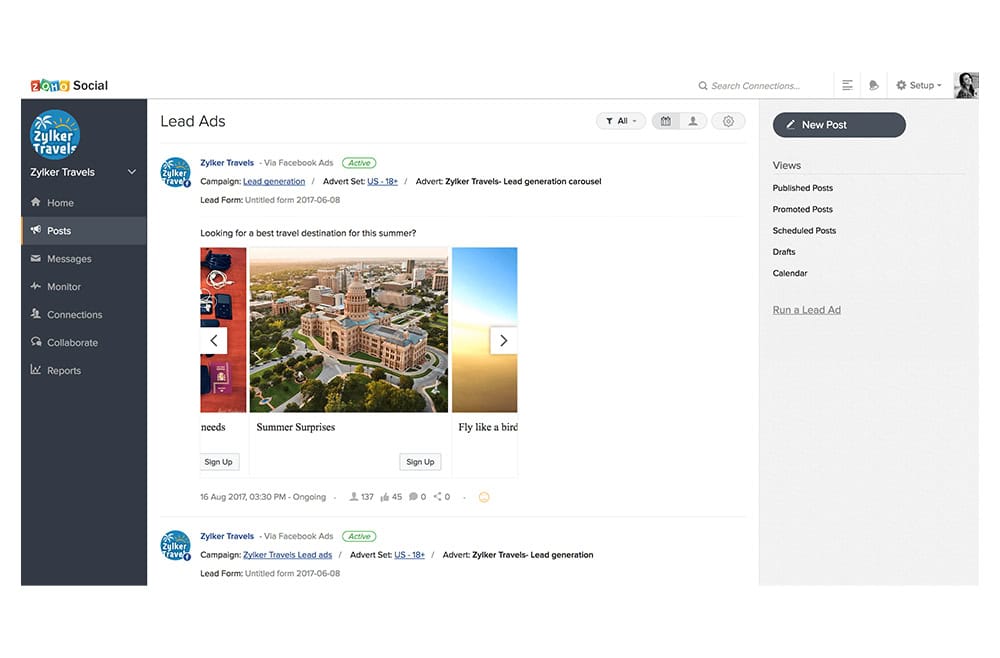Viewport: 1000px width, 658px height.
Task: Go to previous carousel slide
Action: [x=214, y=340]
